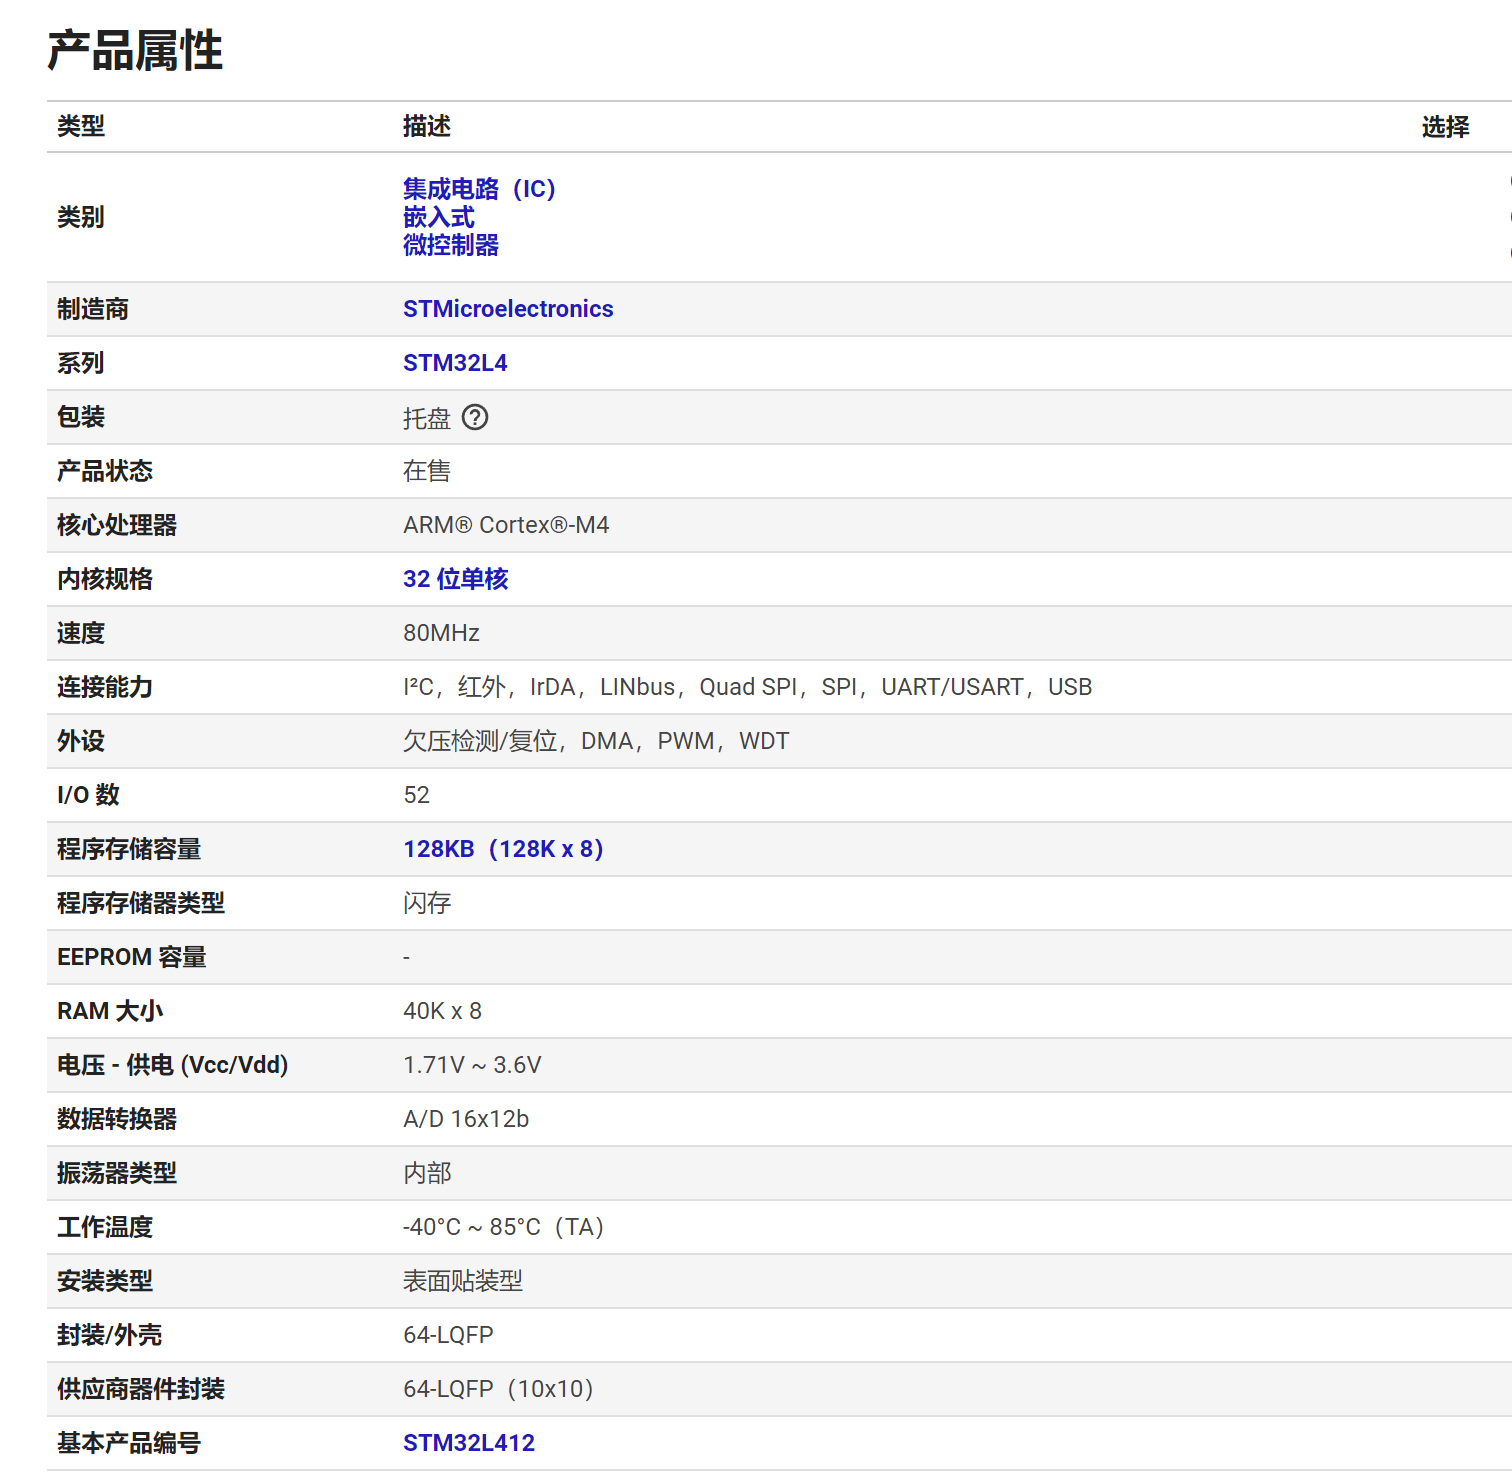
Task: Click the A/D 16x12b value
Action: pos(466,1119)
